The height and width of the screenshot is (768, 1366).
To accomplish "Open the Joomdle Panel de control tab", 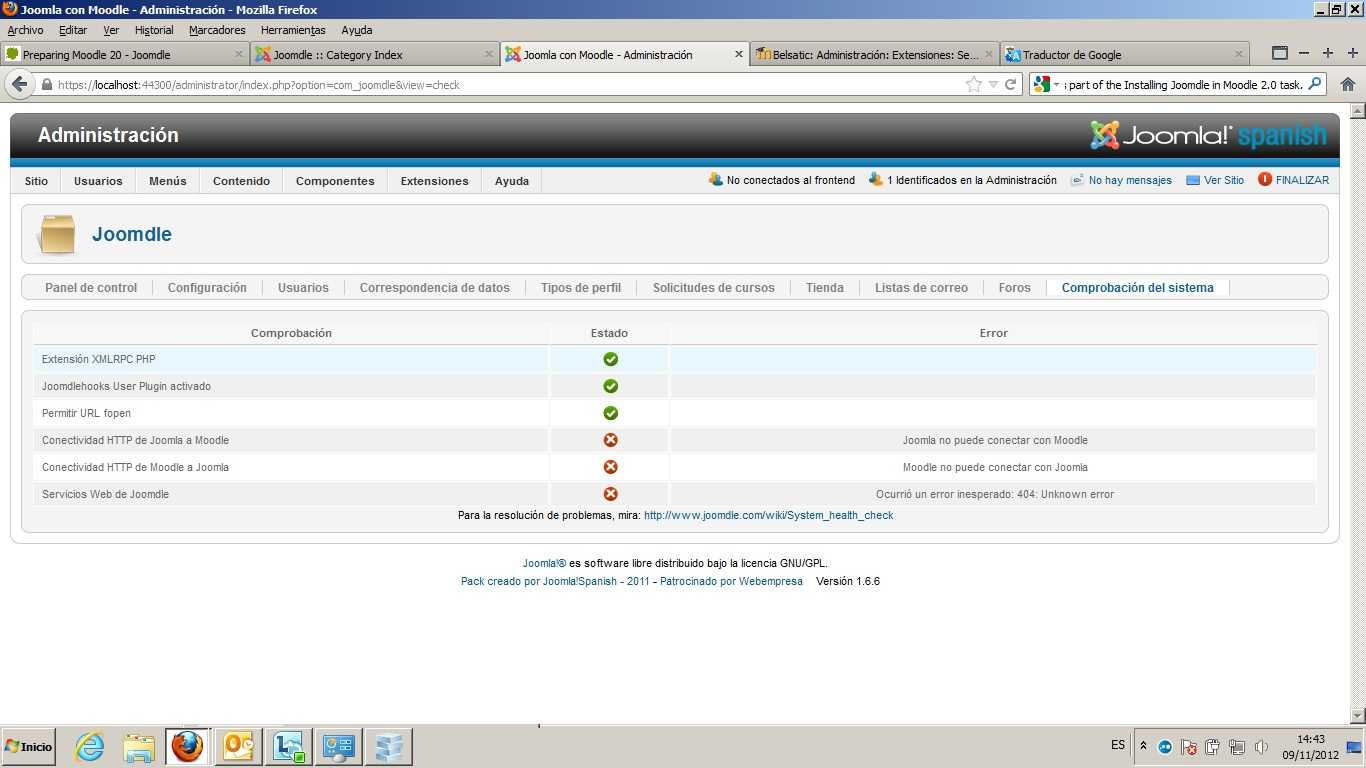I will point(91,288).
